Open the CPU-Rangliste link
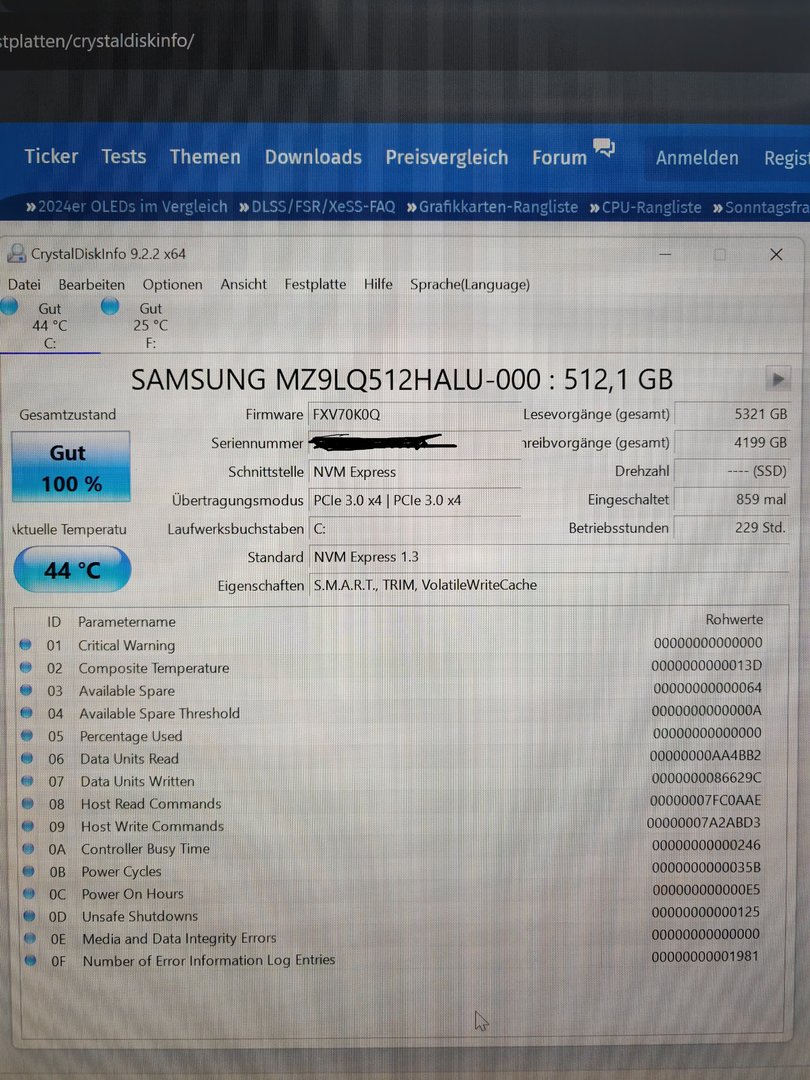 (645, 207)
